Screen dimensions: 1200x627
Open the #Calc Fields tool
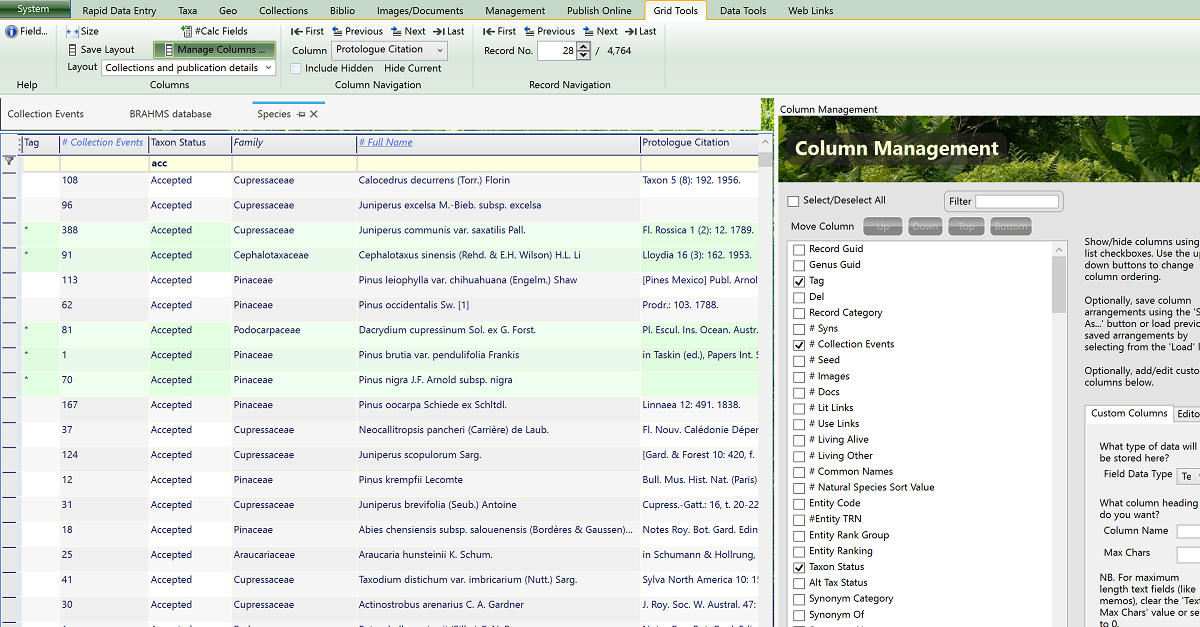coord(214,31)
